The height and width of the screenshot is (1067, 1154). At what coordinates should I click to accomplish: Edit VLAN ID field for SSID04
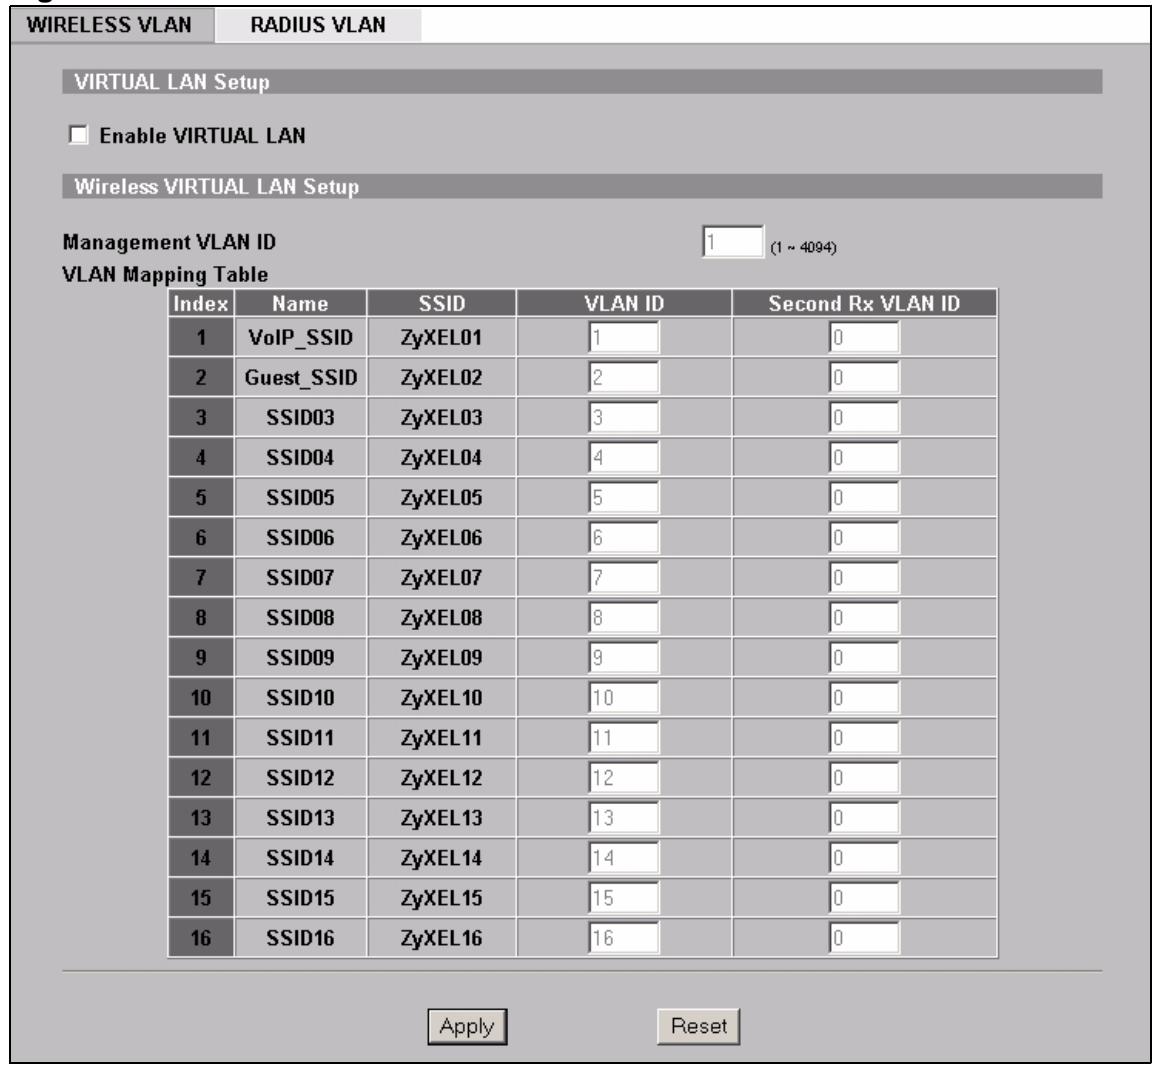[x=623, y=458]
